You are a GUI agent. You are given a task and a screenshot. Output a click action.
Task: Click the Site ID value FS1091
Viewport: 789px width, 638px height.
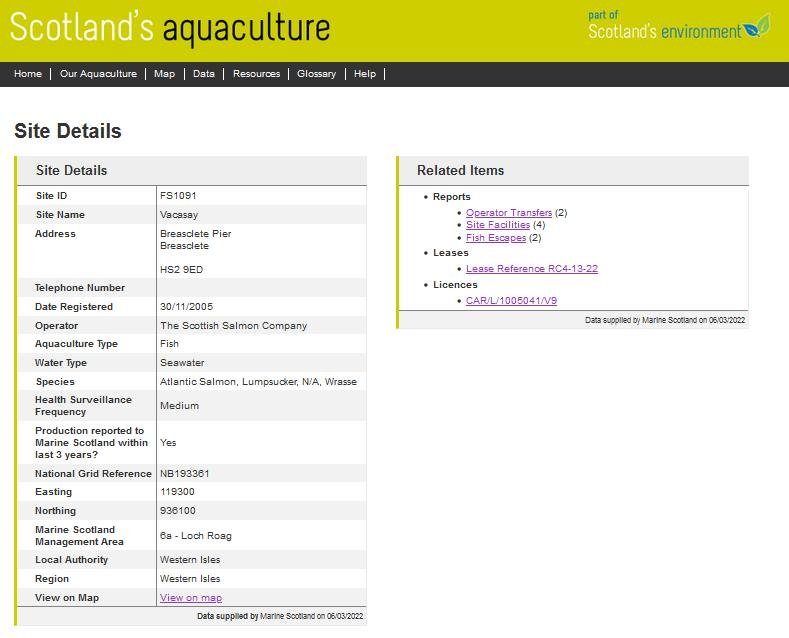pyautogui.click(x=178, y=196)
